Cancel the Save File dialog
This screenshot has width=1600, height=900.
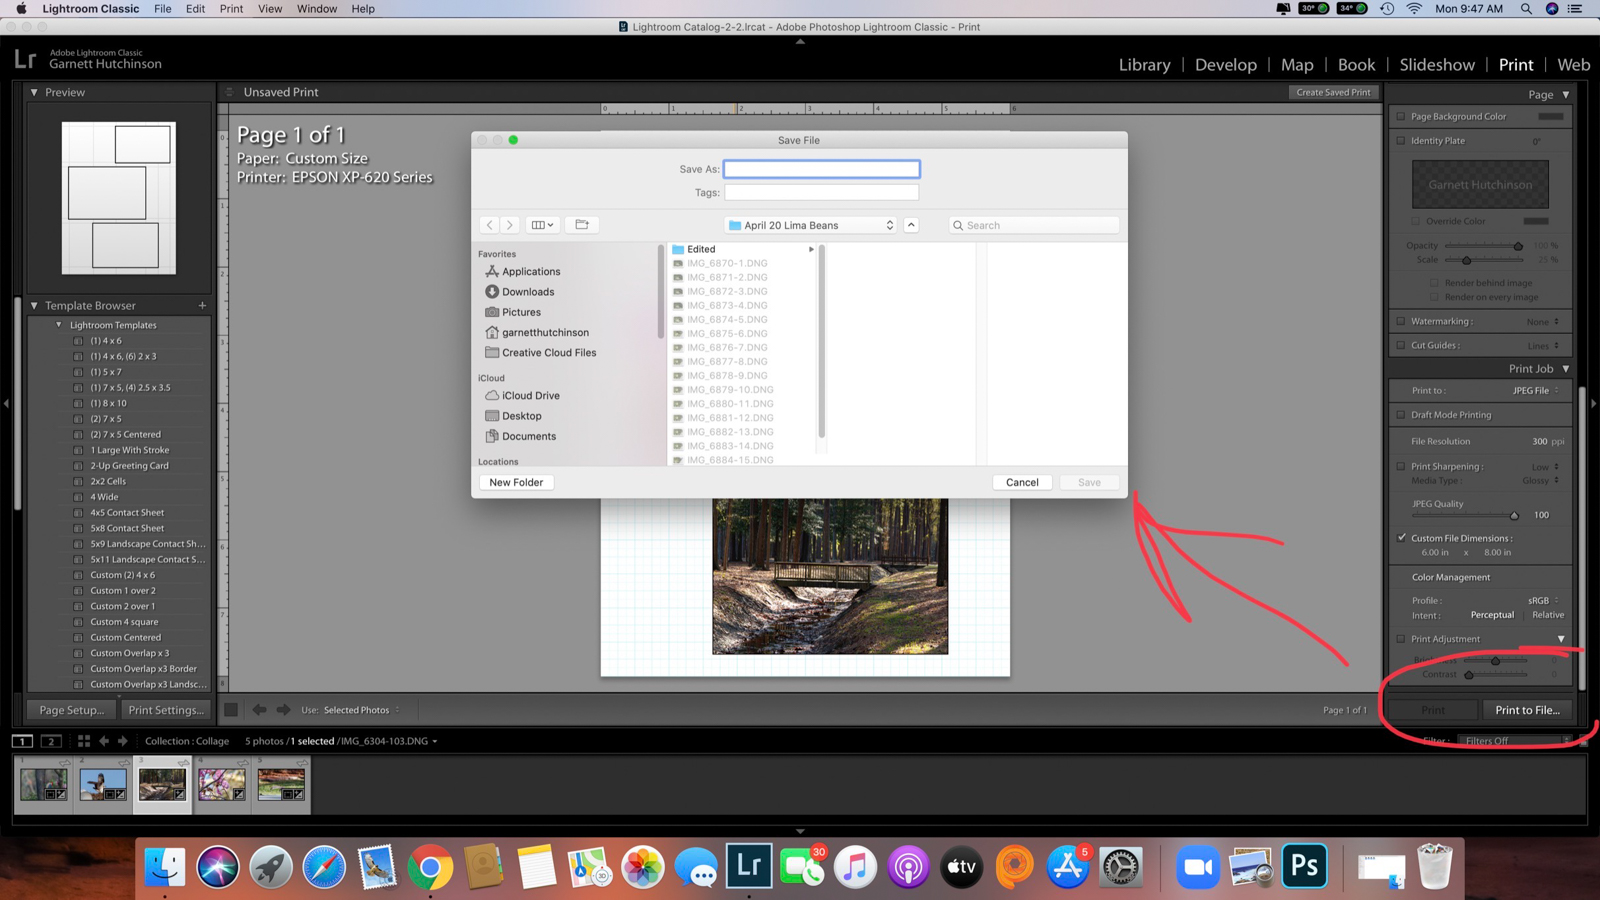1021,482
